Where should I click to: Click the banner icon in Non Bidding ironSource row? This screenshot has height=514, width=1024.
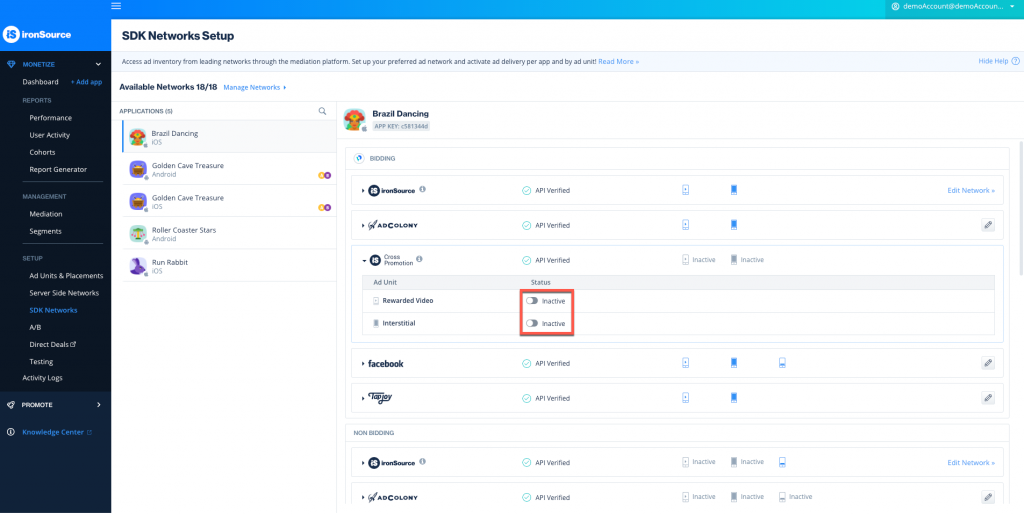(x=782, y=462)
